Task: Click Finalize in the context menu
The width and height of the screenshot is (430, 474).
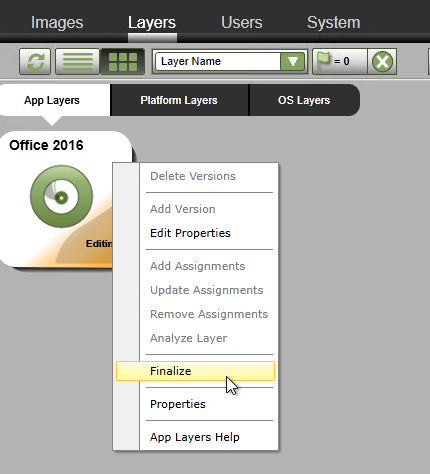Action: (195, 371)
